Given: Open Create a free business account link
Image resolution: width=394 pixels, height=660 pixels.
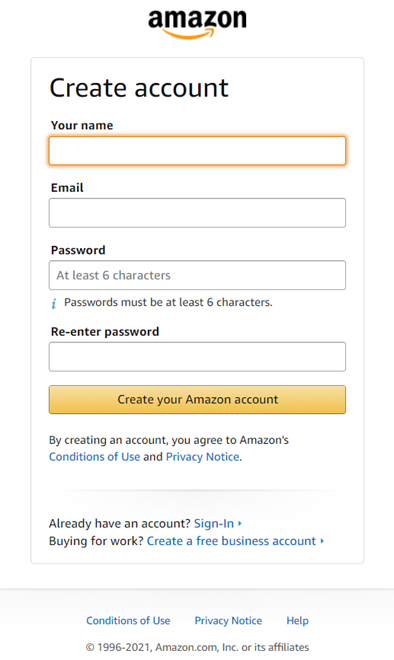Looking at the screenshot, I should click(231, 541).
